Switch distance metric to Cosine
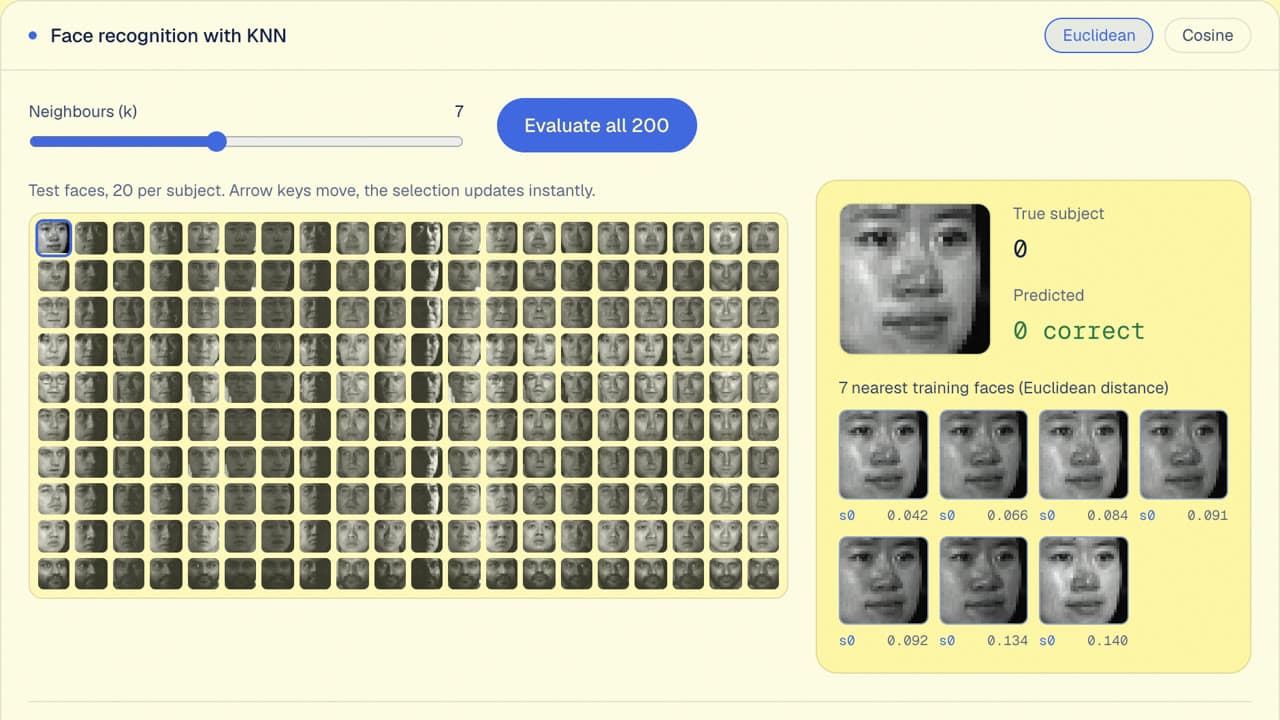This screenshot has width=1280, height=720. pos(1207,35)
